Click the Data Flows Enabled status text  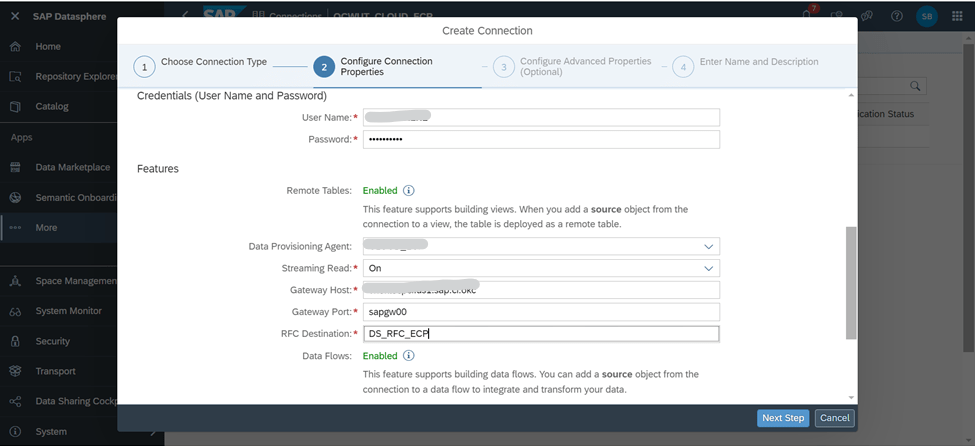380,356
